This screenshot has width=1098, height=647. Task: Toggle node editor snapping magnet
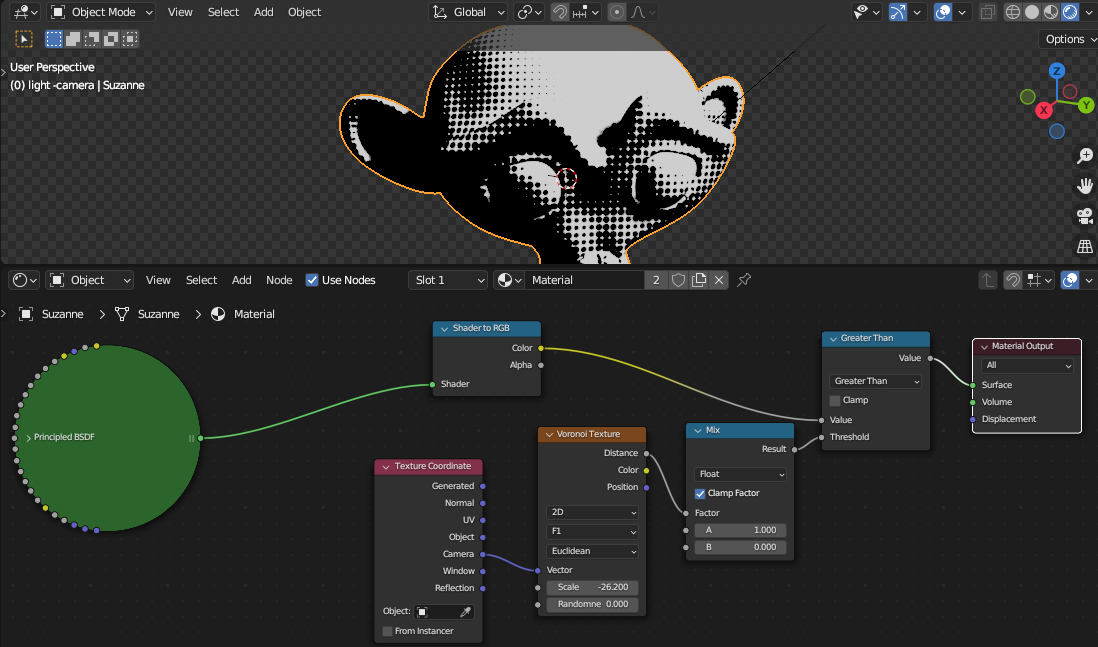tap(1013, 280)
